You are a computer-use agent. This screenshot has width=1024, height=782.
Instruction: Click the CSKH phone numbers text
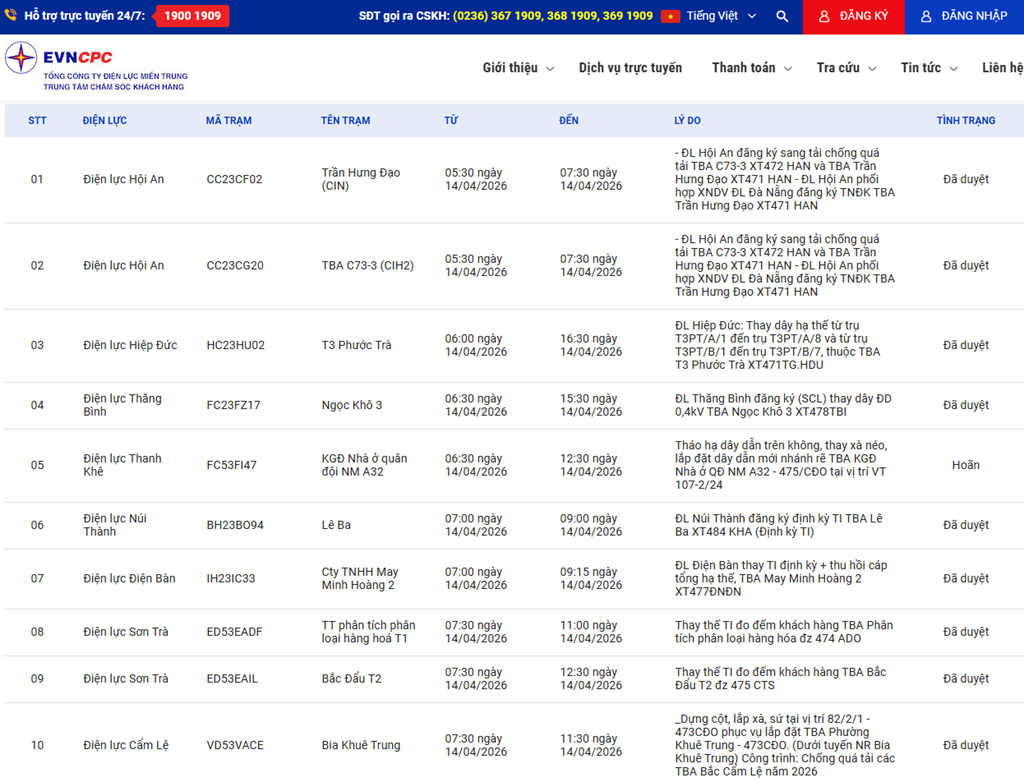coord(552,17)
